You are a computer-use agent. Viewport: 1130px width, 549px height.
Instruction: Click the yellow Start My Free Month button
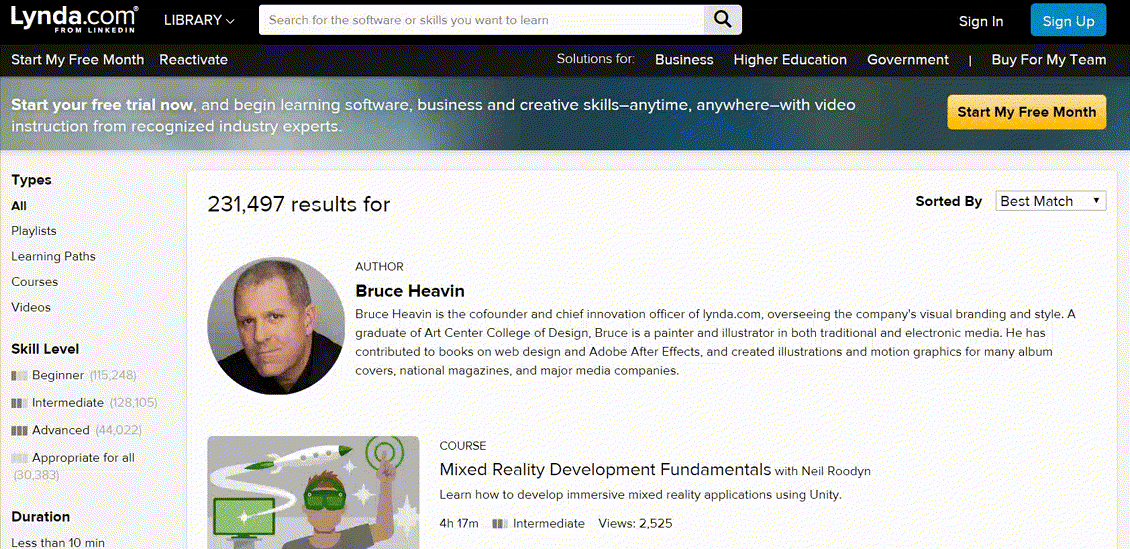1026,112
